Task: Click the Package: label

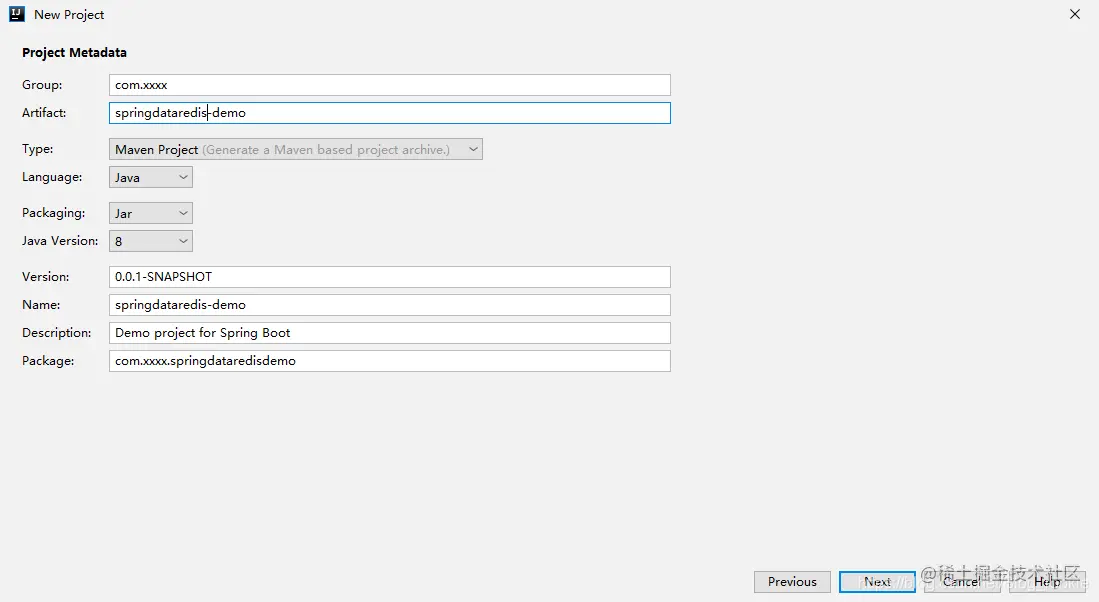Action: coord(48,361)
